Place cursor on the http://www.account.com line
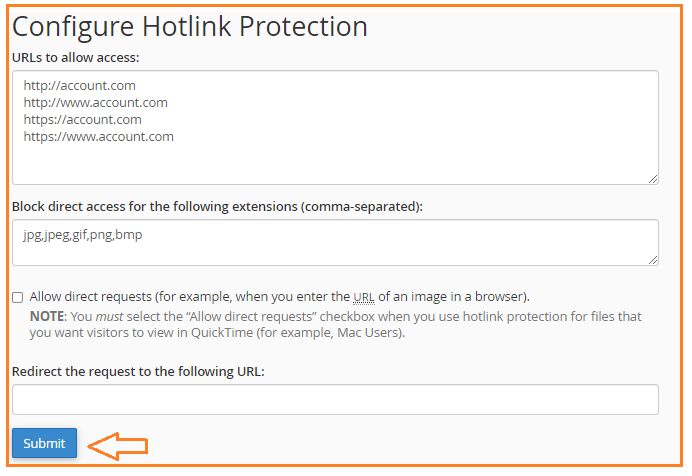This screenshot has width=692, height=476. (95, 102)
